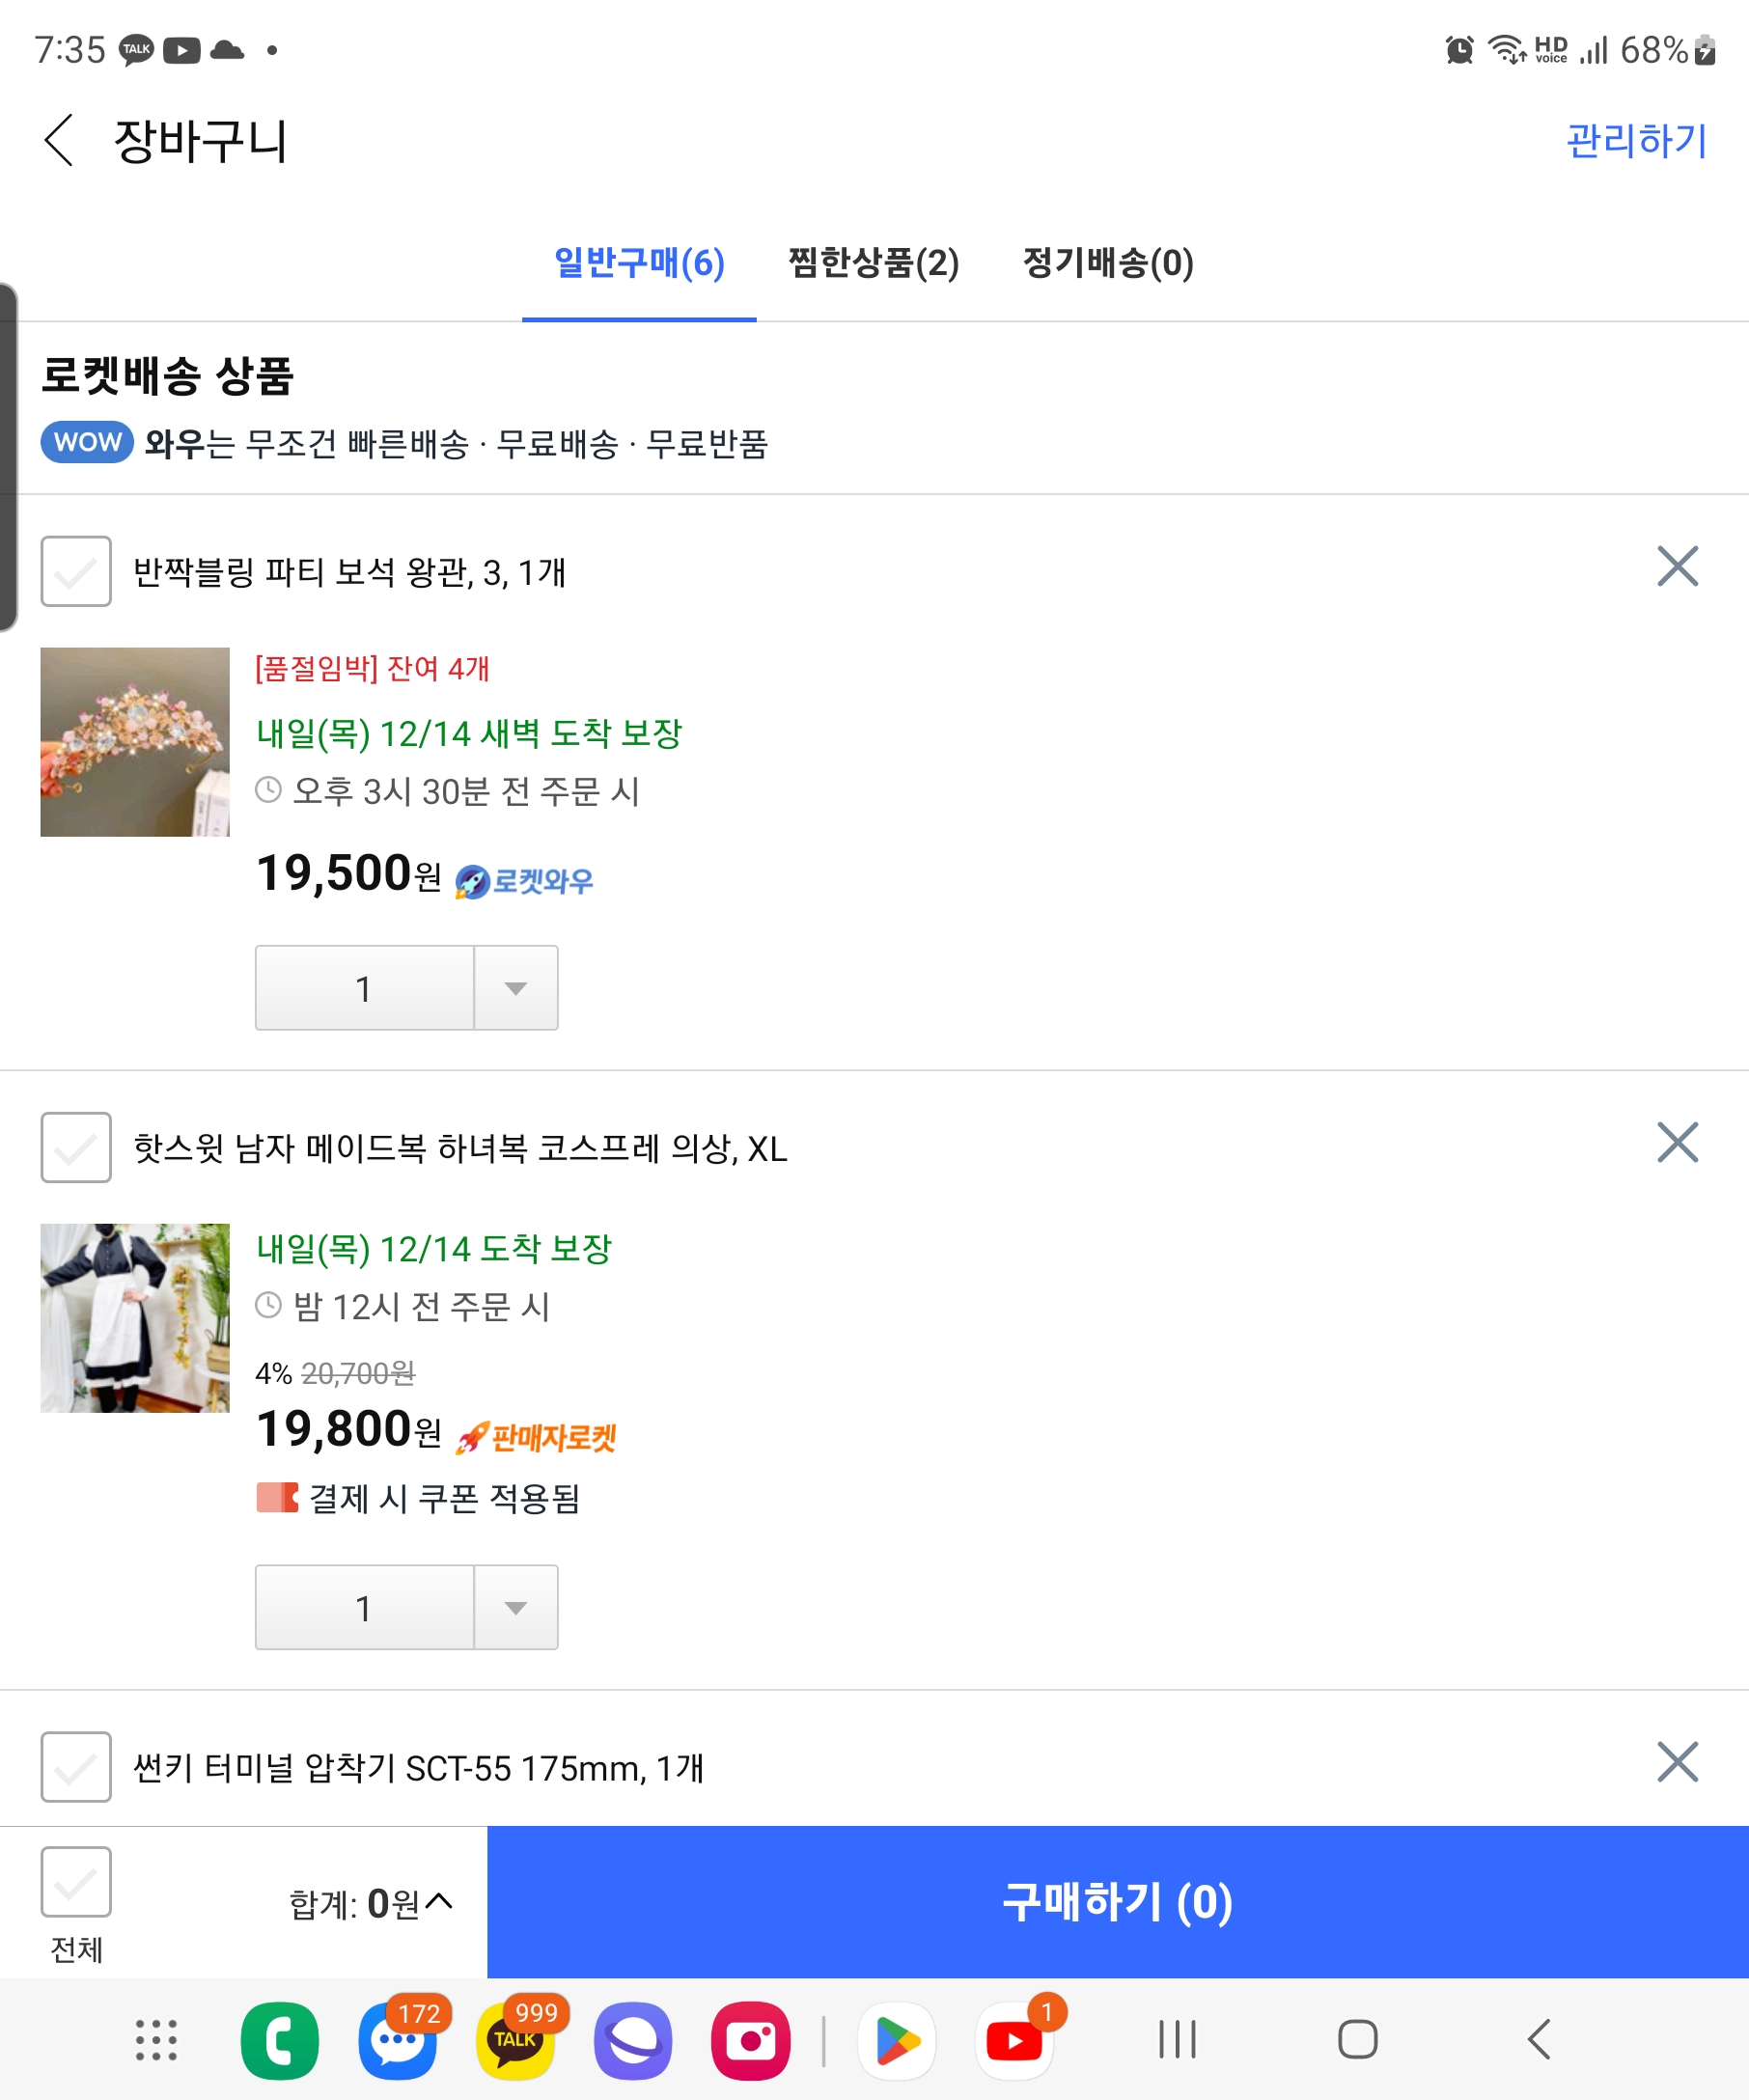Switch to the 찜한상품(2) tab
The image size is (1749, 2100).
coord(873,263)
